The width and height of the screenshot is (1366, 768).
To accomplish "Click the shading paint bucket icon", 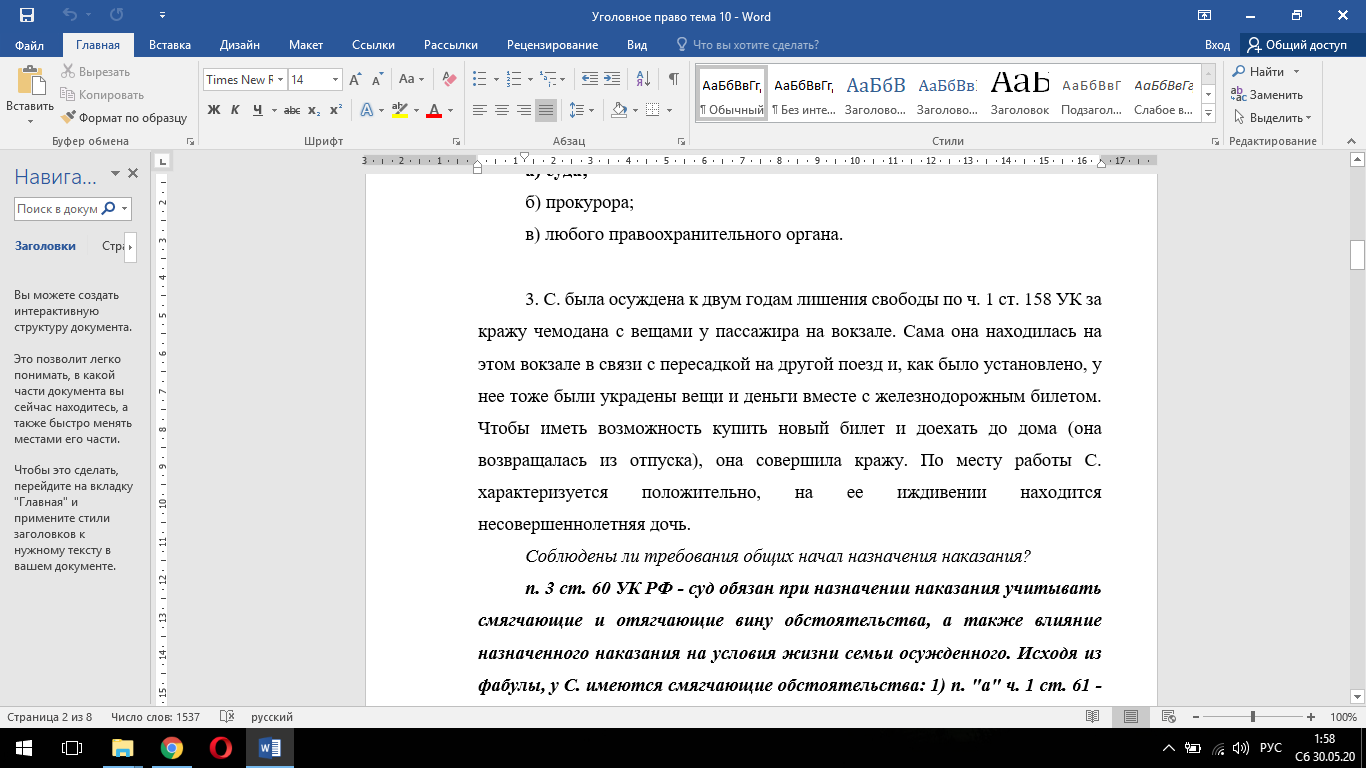I will 619,110.
